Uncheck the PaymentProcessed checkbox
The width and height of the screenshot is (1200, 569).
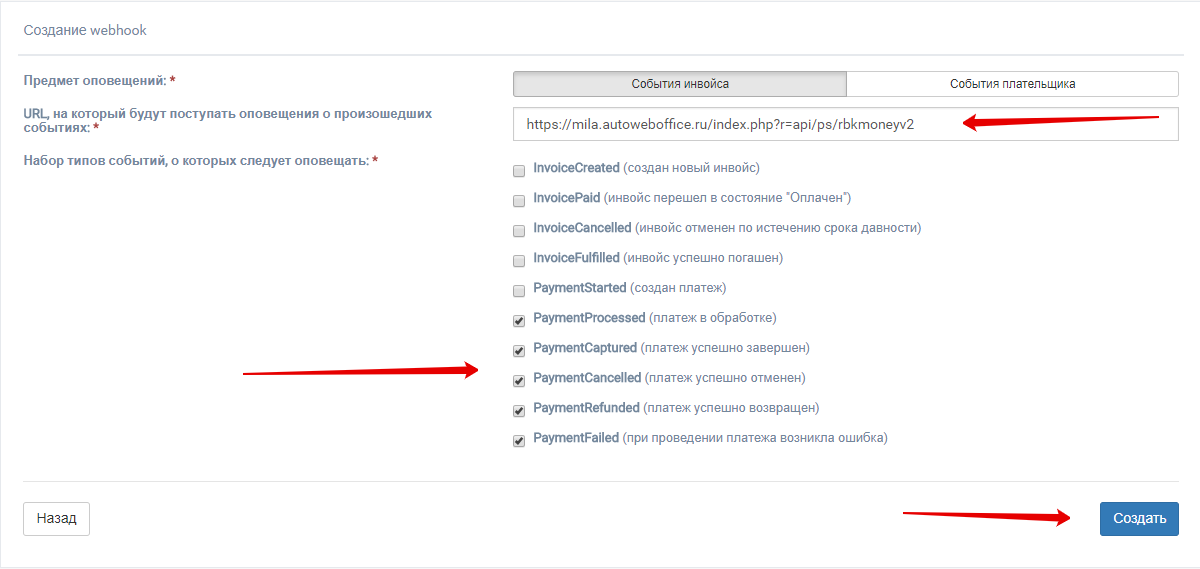pos(519,321)
